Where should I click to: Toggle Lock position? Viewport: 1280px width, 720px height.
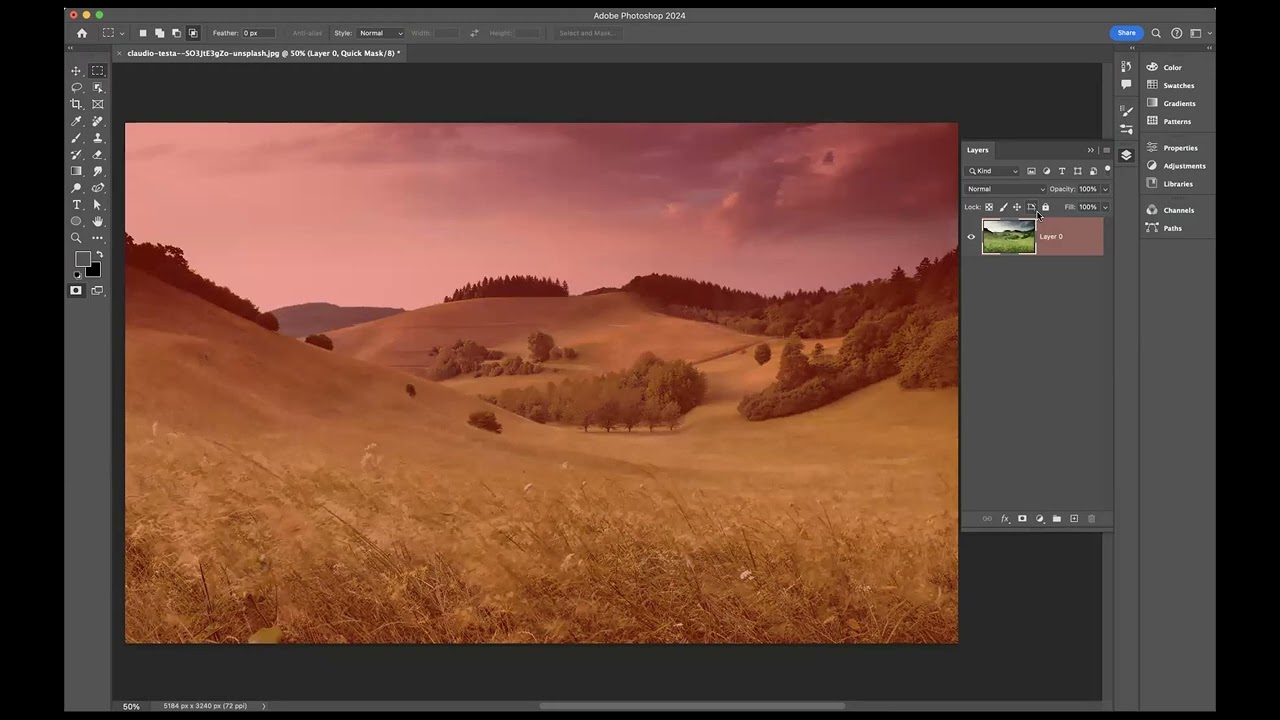point(1017,207)
